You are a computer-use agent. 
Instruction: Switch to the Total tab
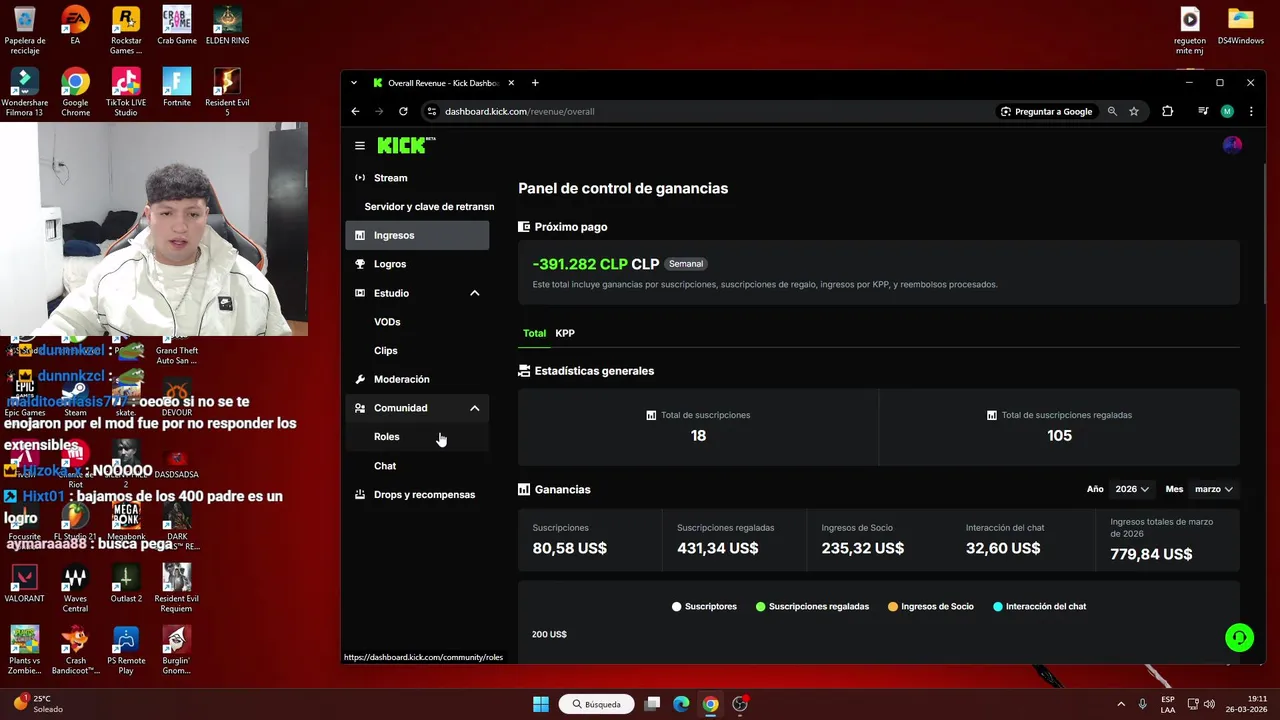(534, 333)
